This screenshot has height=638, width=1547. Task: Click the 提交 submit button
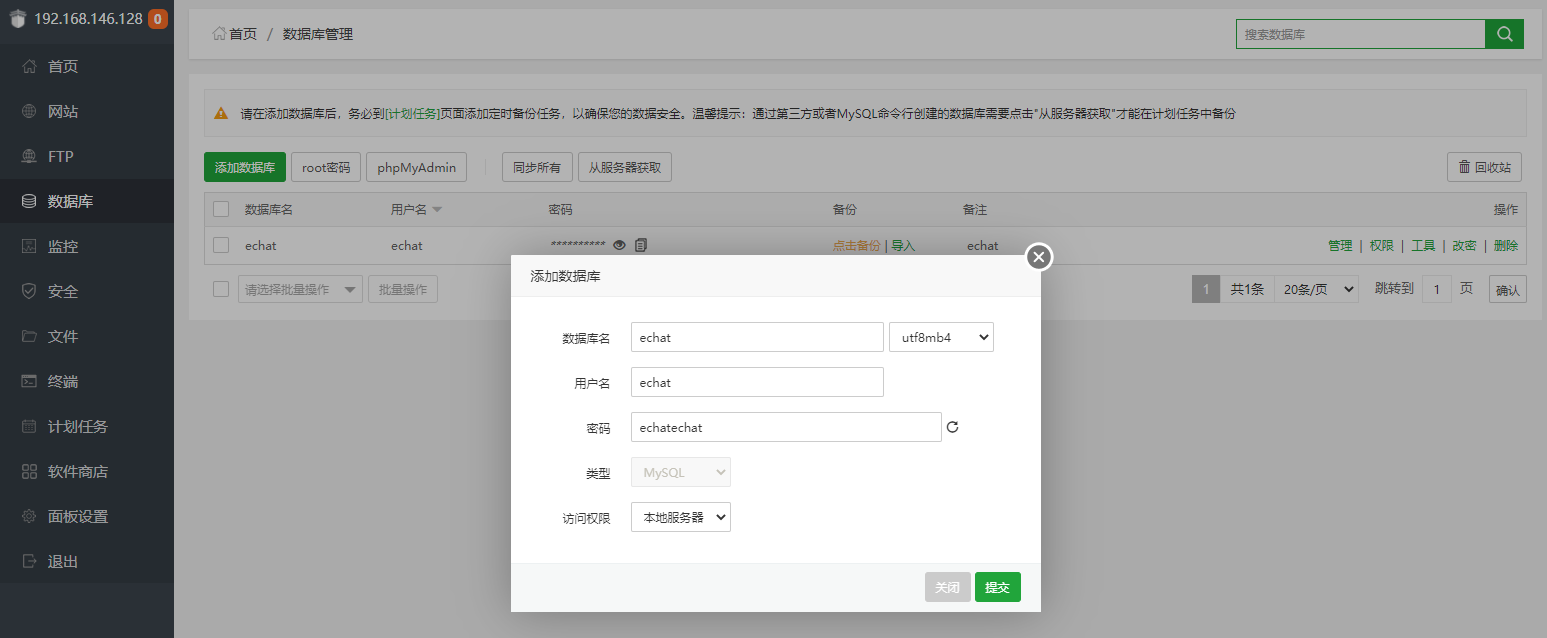pos(997,587)
